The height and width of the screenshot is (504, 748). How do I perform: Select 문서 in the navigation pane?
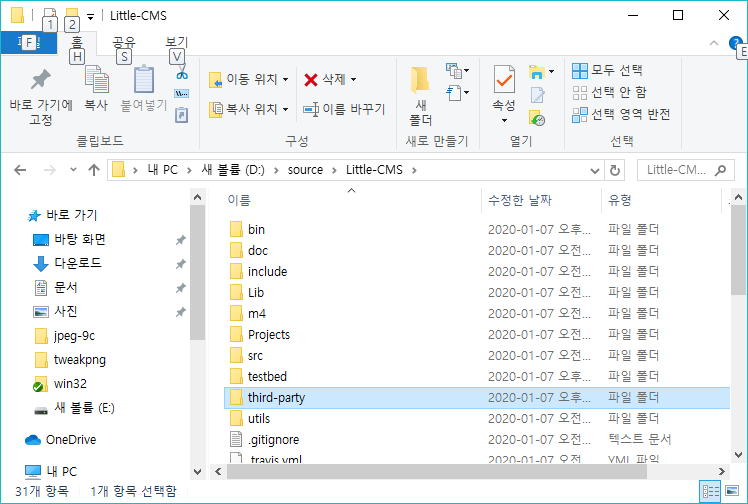coord(56,288)
